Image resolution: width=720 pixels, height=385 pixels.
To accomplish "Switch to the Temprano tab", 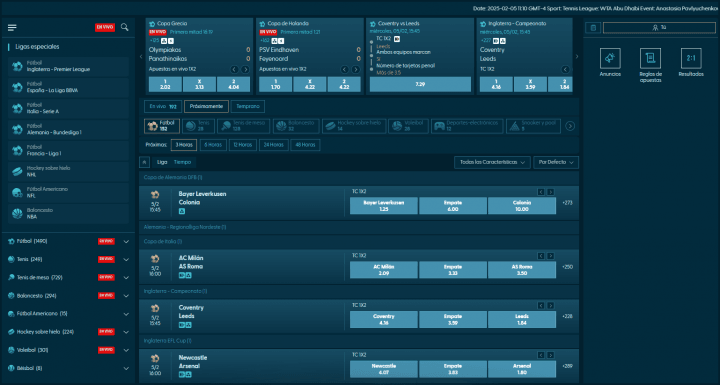I will click(x=248, y=107).
